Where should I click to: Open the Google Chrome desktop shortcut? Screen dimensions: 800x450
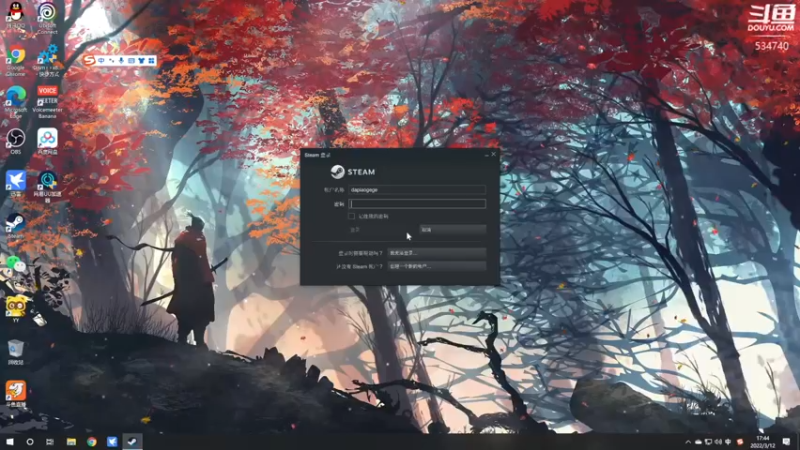pyautogui.click(x=16, y=60)
